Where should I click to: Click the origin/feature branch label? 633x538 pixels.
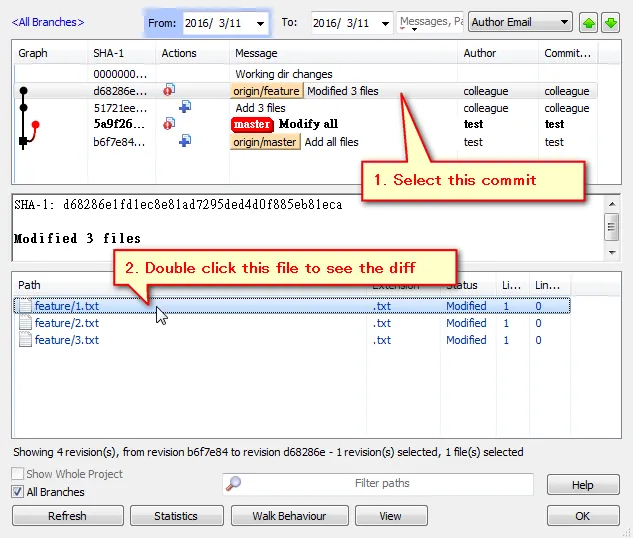(266, 91)
